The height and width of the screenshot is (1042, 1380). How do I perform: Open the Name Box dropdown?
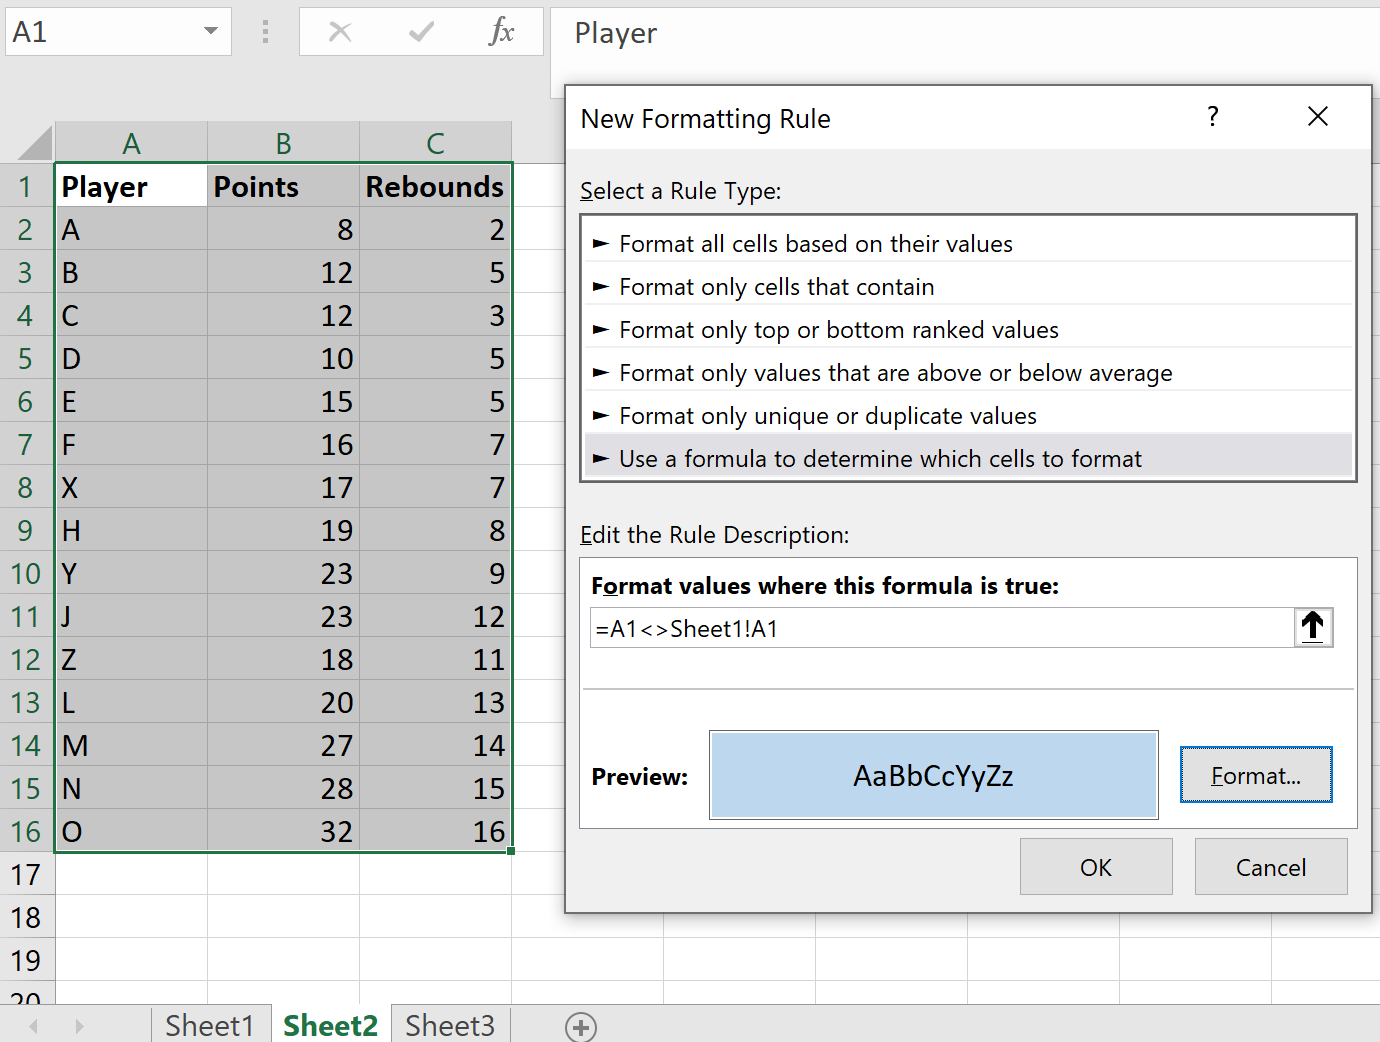pyautogui.click(x=209, y=31)
